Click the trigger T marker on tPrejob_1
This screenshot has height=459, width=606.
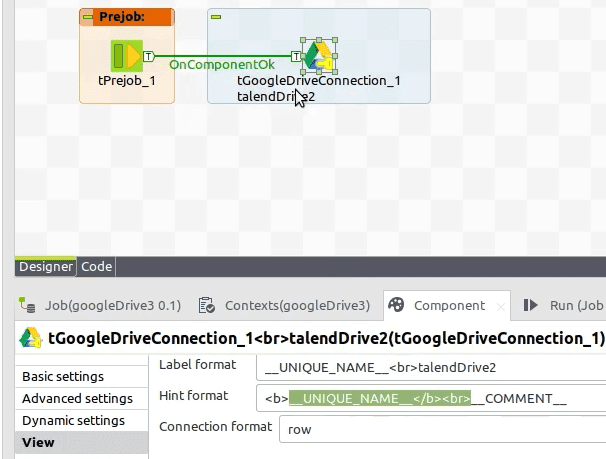click(148, 56)
